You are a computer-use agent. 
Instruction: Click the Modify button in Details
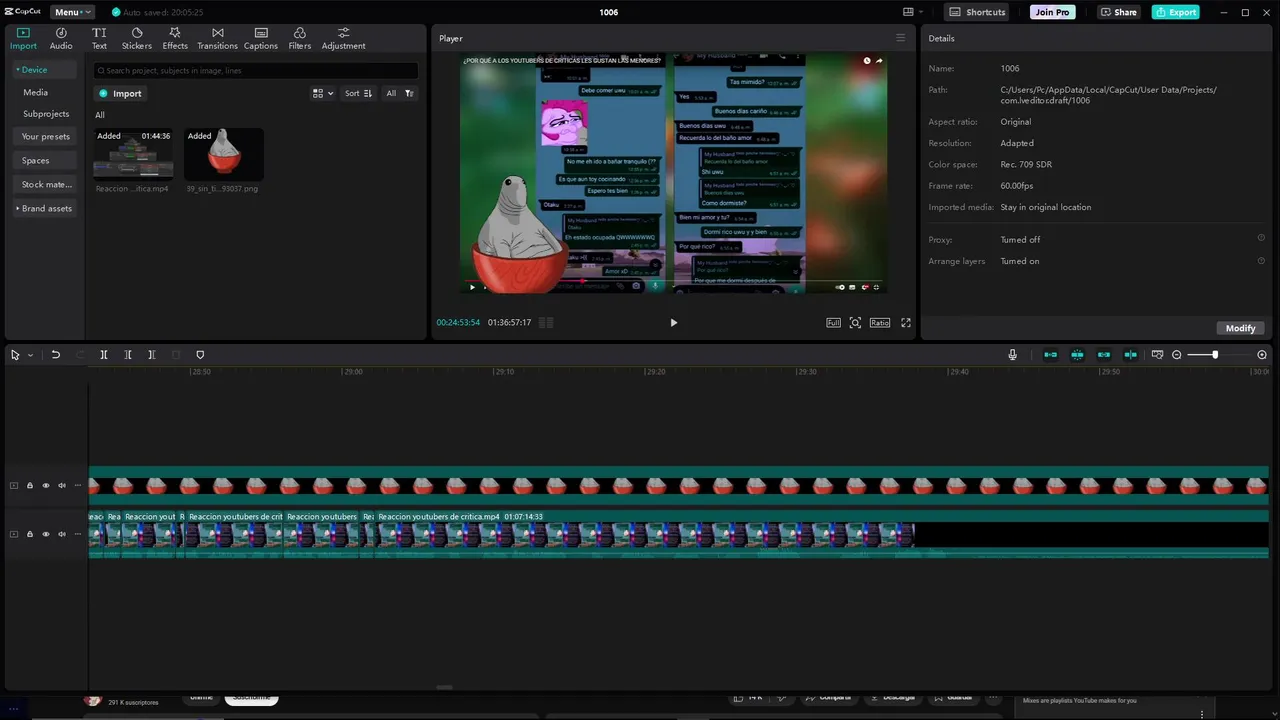[x=1240, y=328]
